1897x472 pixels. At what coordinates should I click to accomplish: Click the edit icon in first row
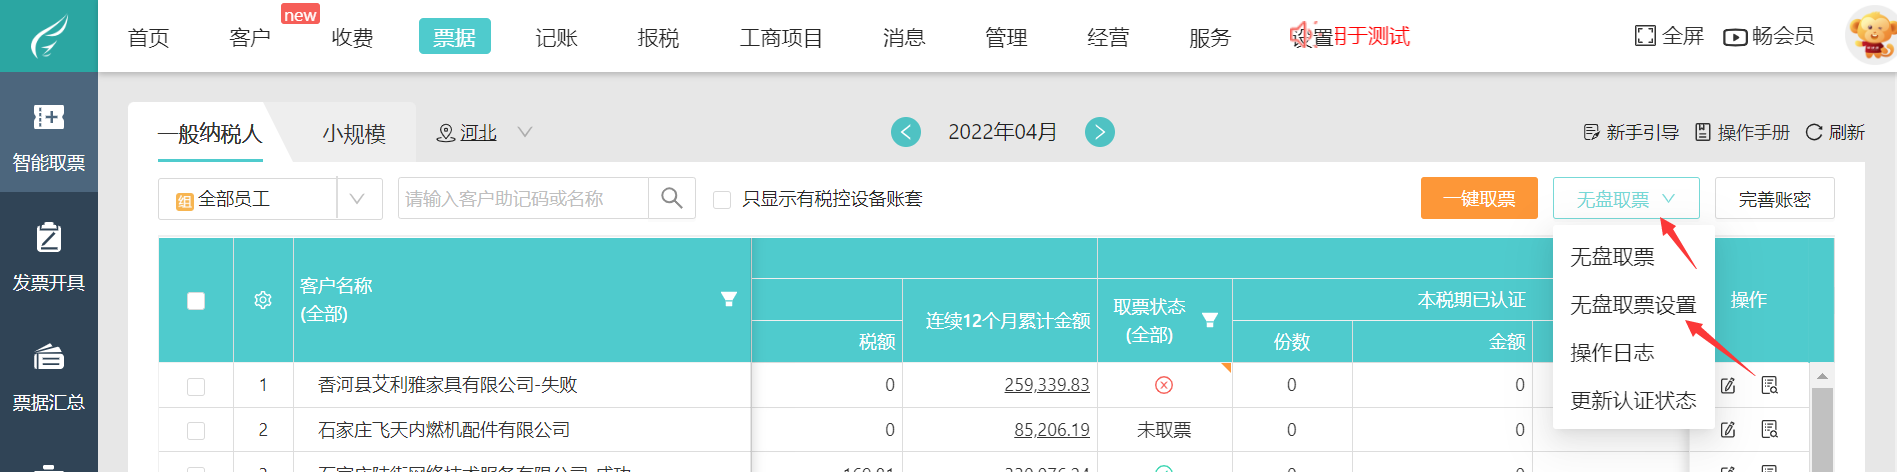(x=1728, y=385)
